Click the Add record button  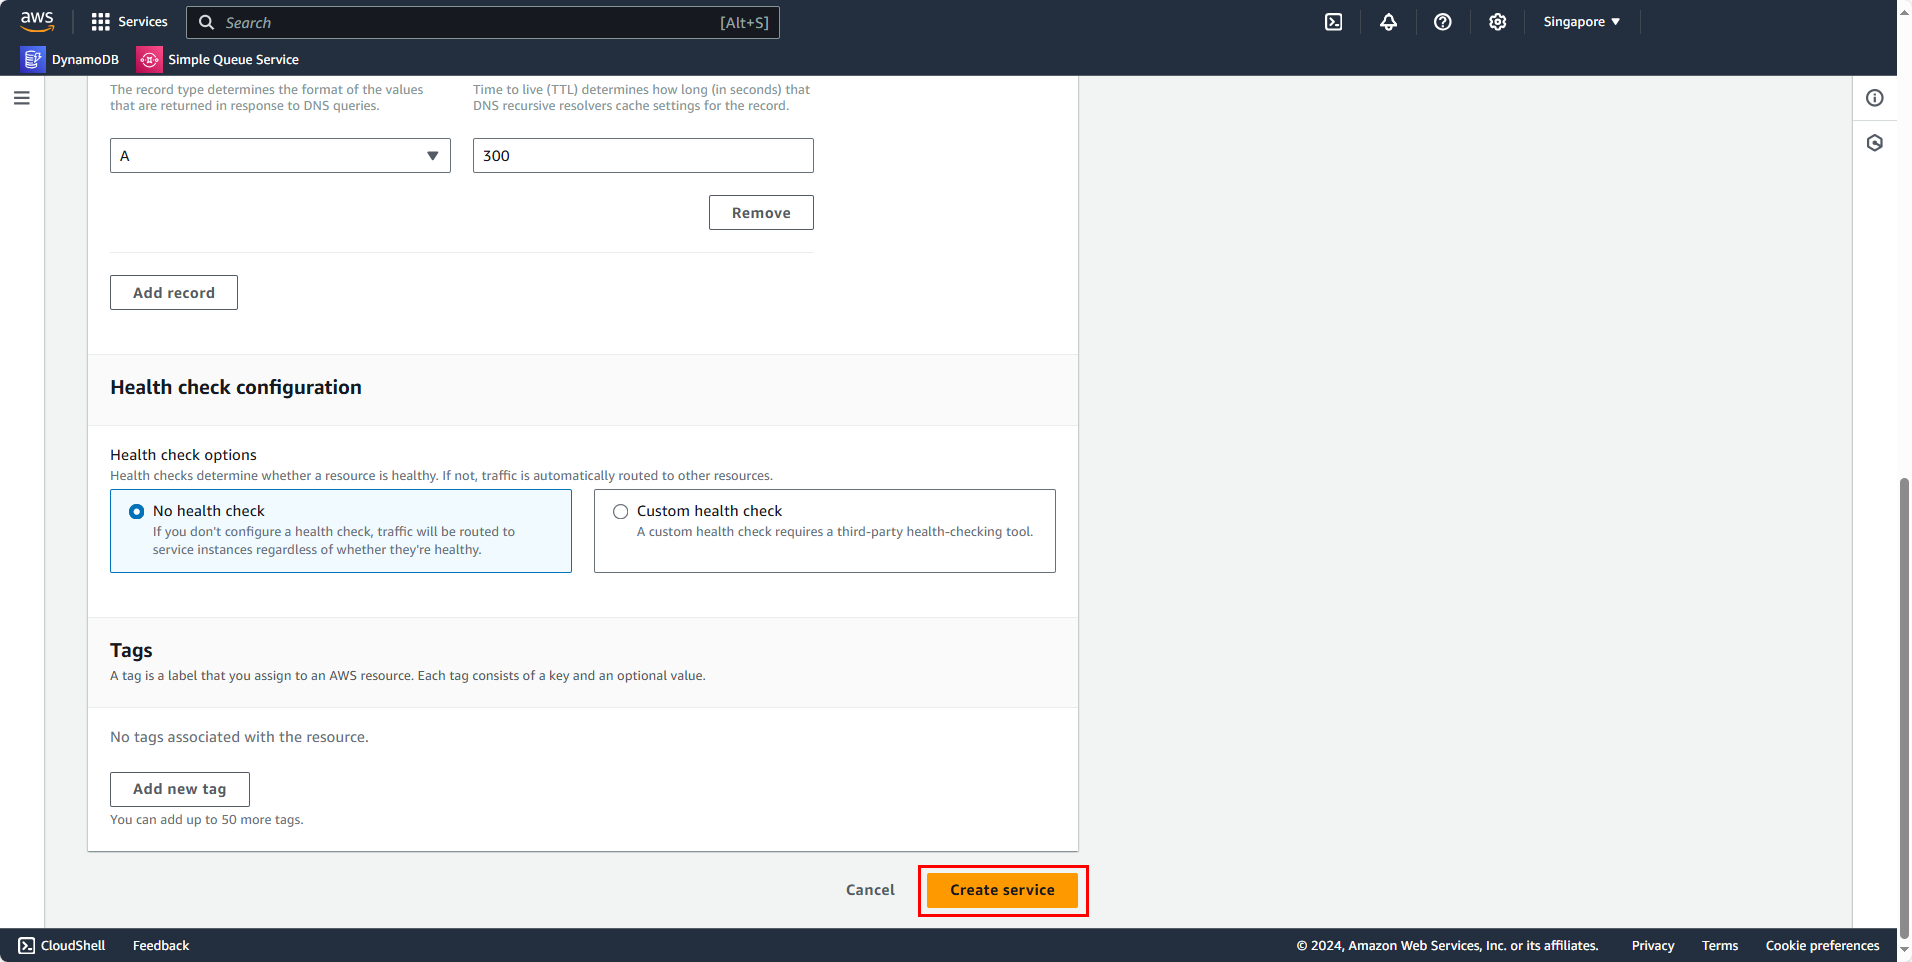(174, 292)
